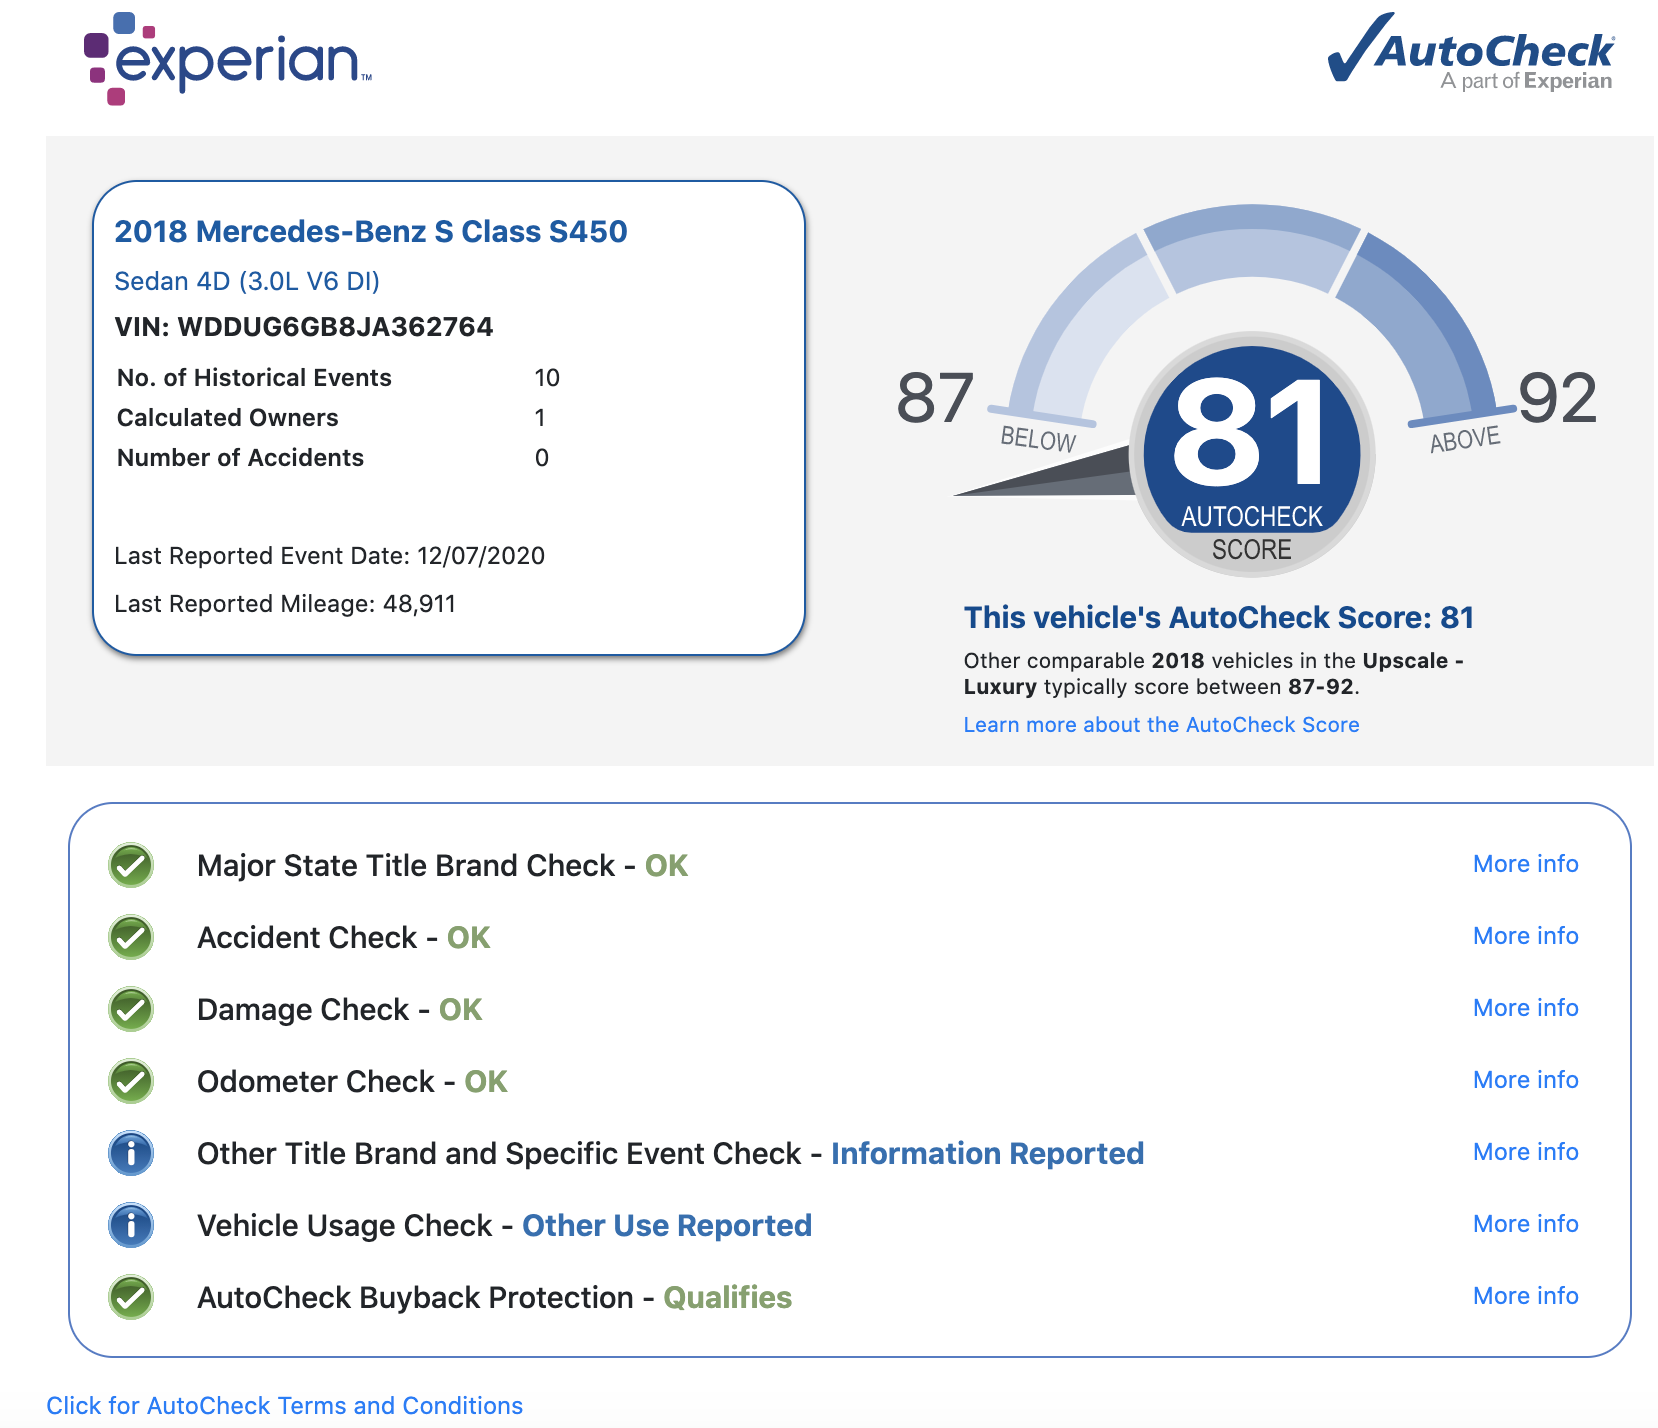This screenshot has width=1658, height=1428.
Task: Click the Other Title Brand and Specific Event Check label
Action: [499, 1154]
